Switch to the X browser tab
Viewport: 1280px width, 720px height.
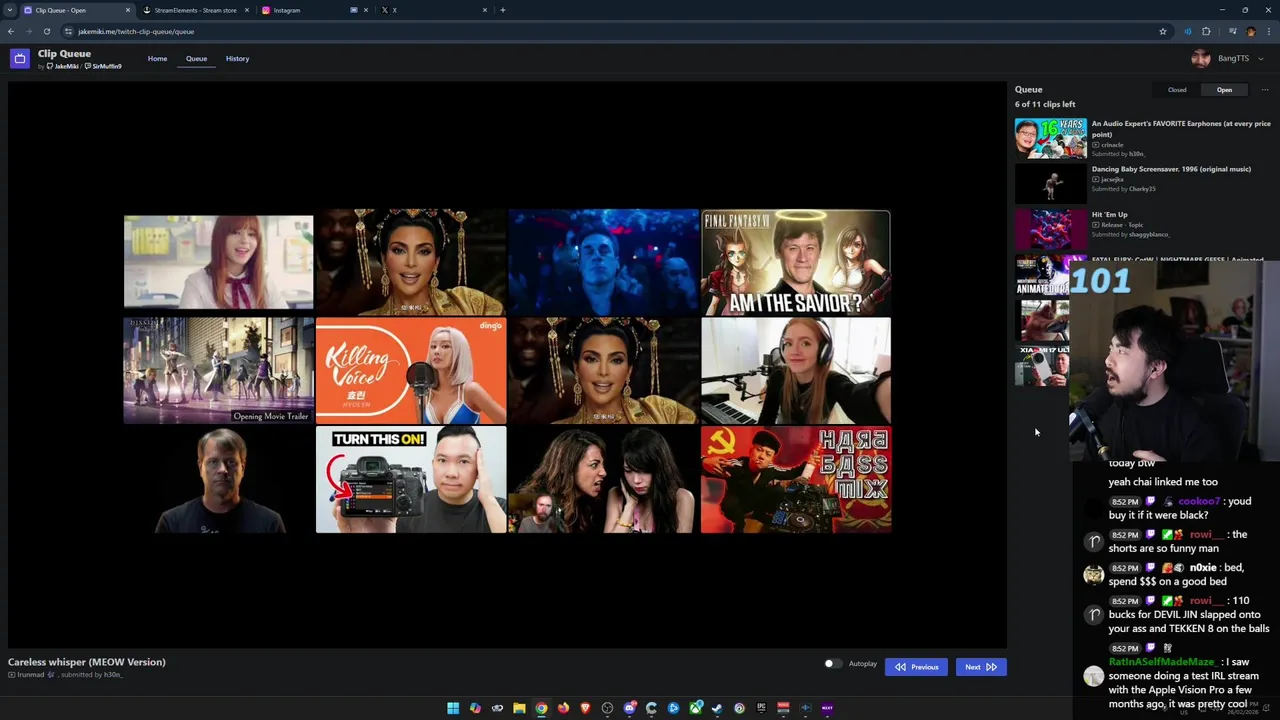[432, 10]
